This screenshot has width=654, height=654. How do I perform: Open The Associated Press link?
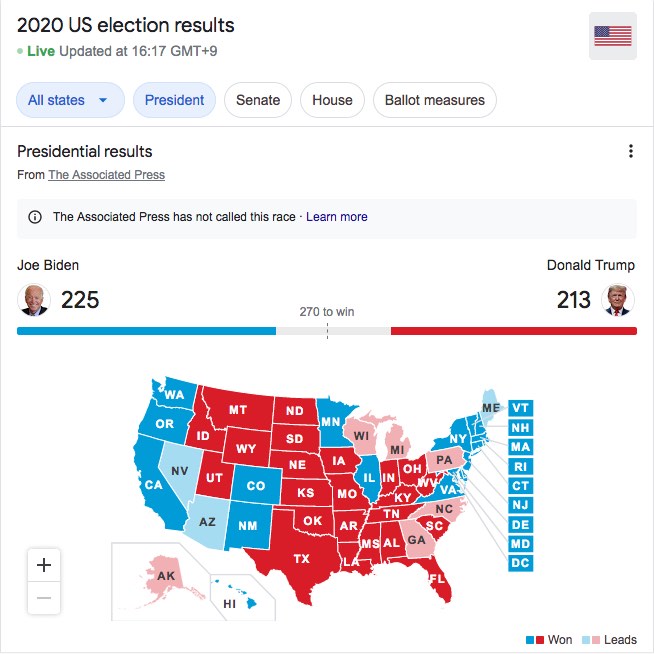tap(106, 175)
